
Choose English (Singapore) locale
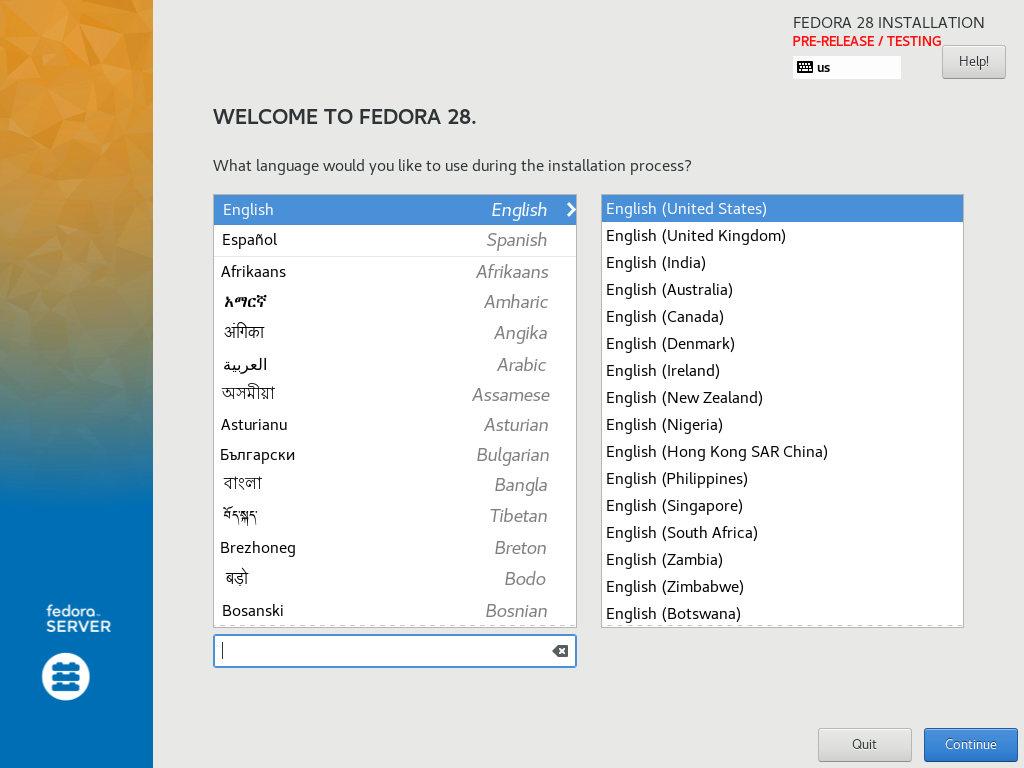[782, 505]
